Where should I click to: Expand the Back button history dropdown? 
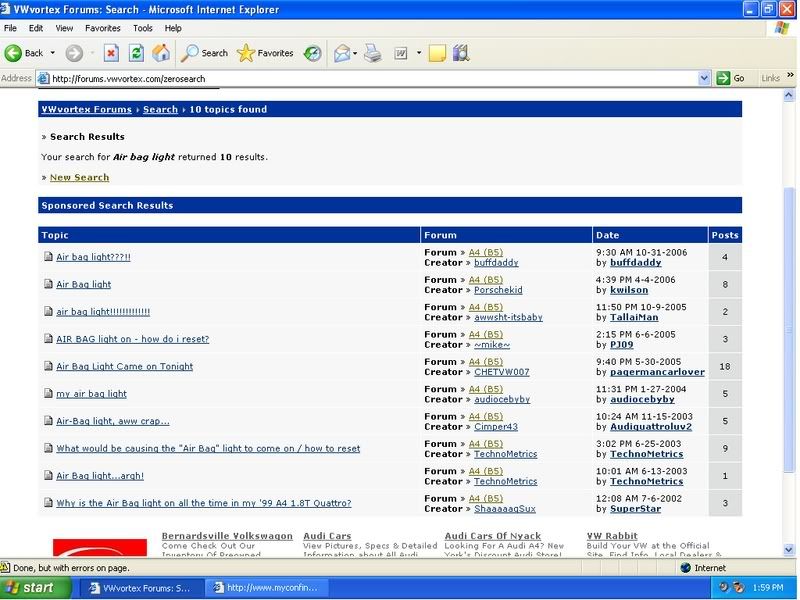54,53
